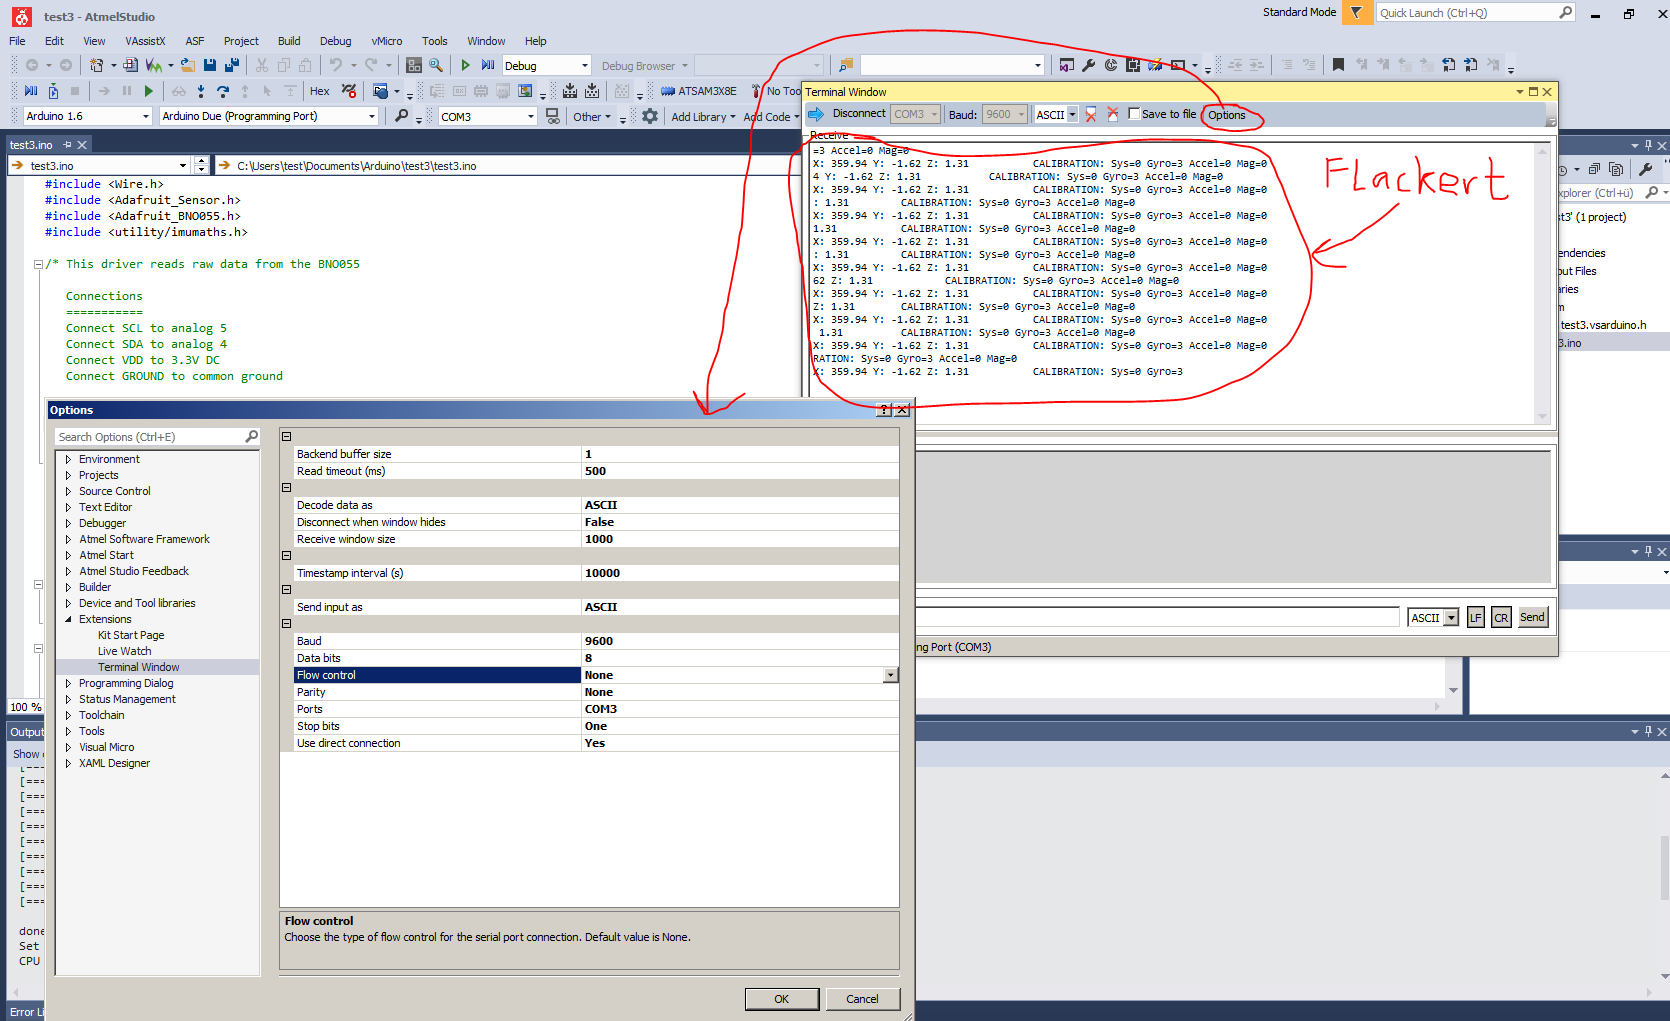Toggle the LF line ending button
The image size is (1670, 1021).
(1476, 617)
